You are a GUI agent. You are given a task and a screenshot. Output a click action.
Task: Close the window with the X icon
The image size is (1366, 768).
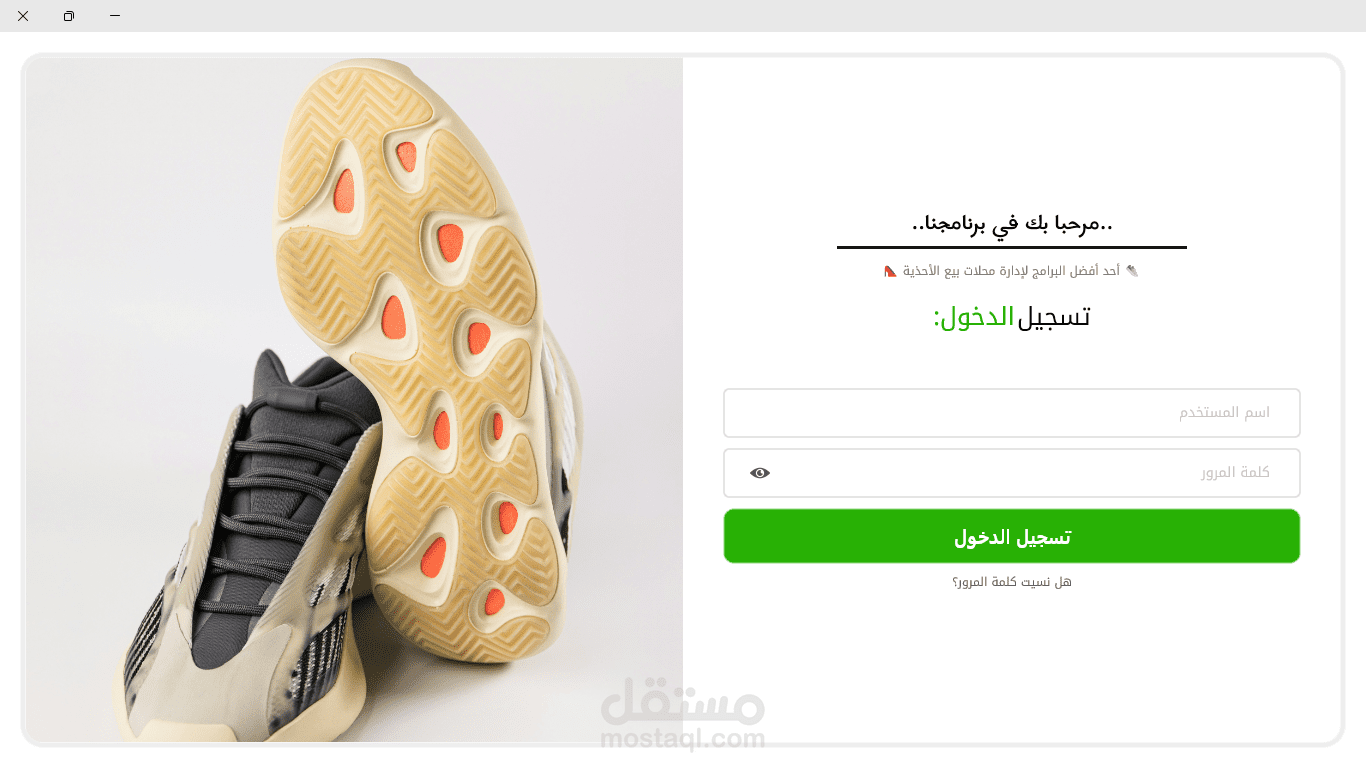click(x=23, y=16)
